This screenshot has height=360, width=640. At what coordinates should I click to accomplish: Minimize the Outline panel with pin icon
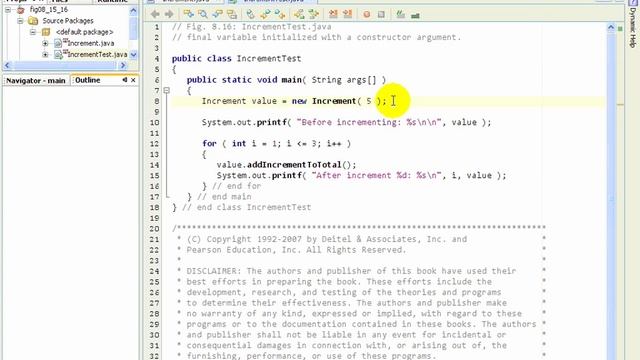click(124, 80)
